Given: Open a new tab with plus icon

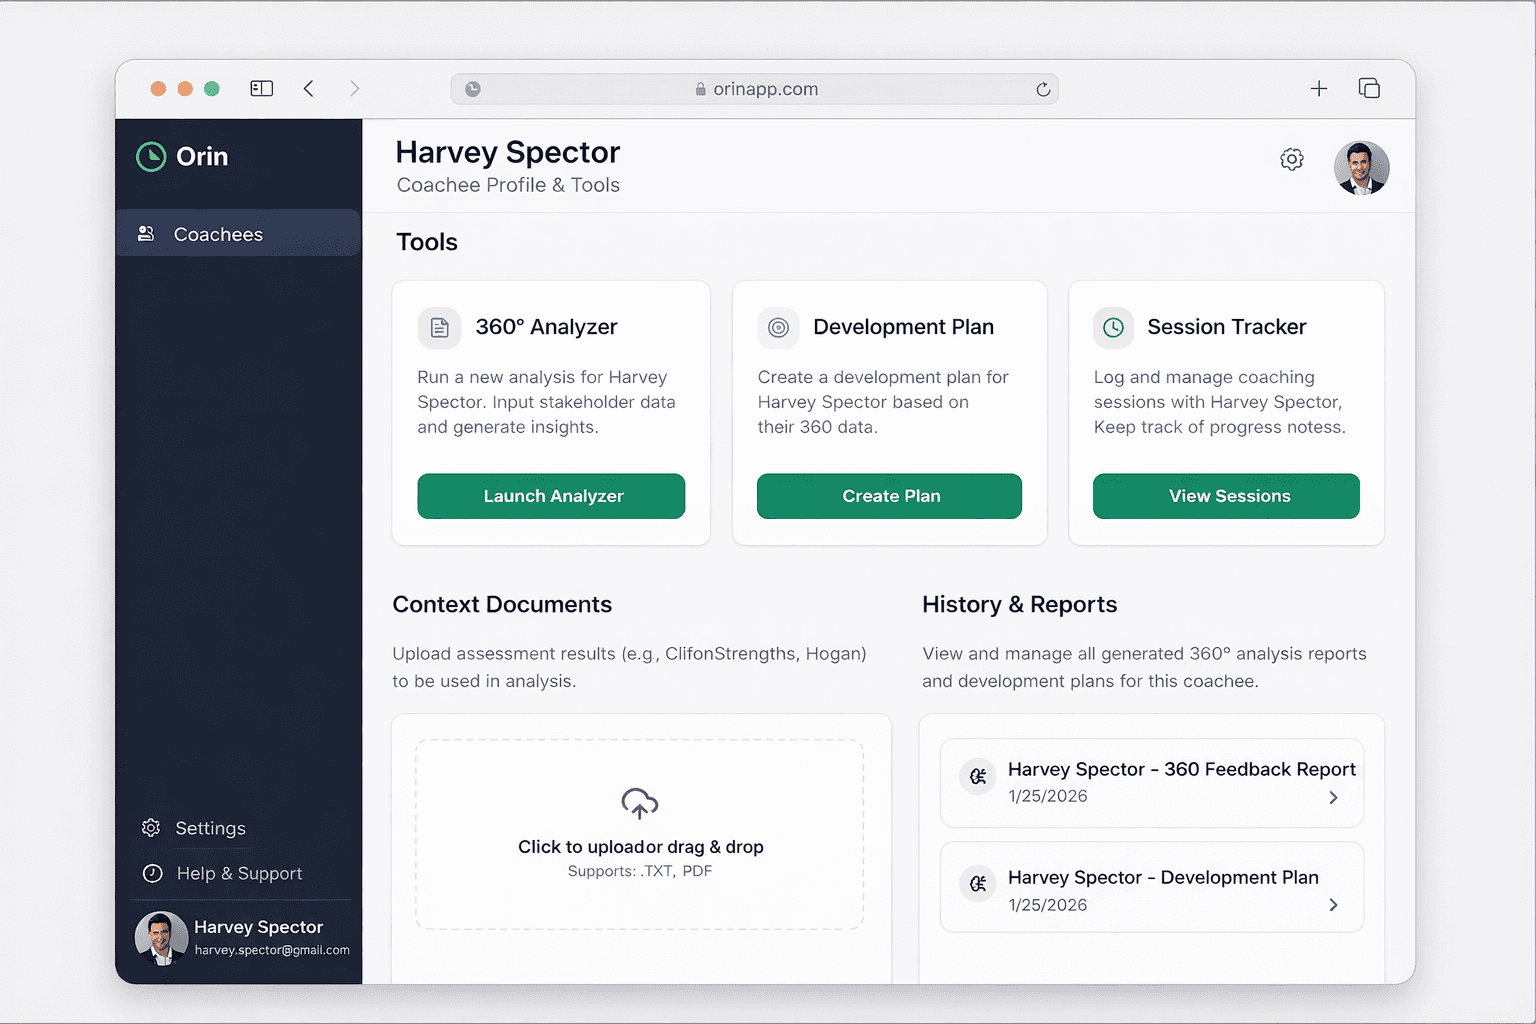Looking at the screenshot, I should (x=1319, y=89).
